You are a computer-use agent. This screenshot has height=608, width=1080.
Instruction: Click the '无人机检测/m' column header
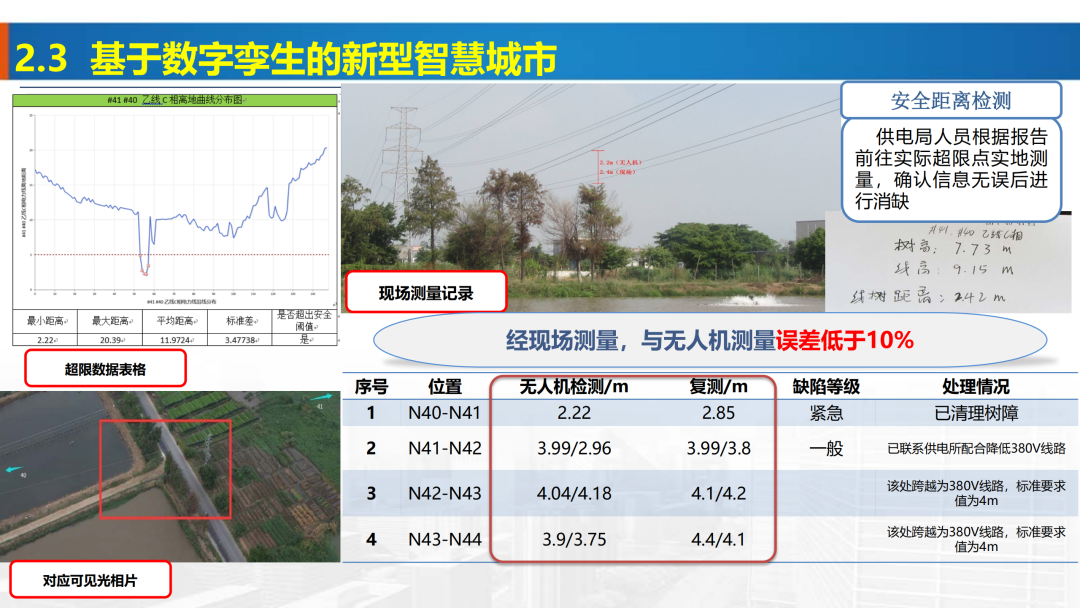pyautogui.click(x=574, y=387)
